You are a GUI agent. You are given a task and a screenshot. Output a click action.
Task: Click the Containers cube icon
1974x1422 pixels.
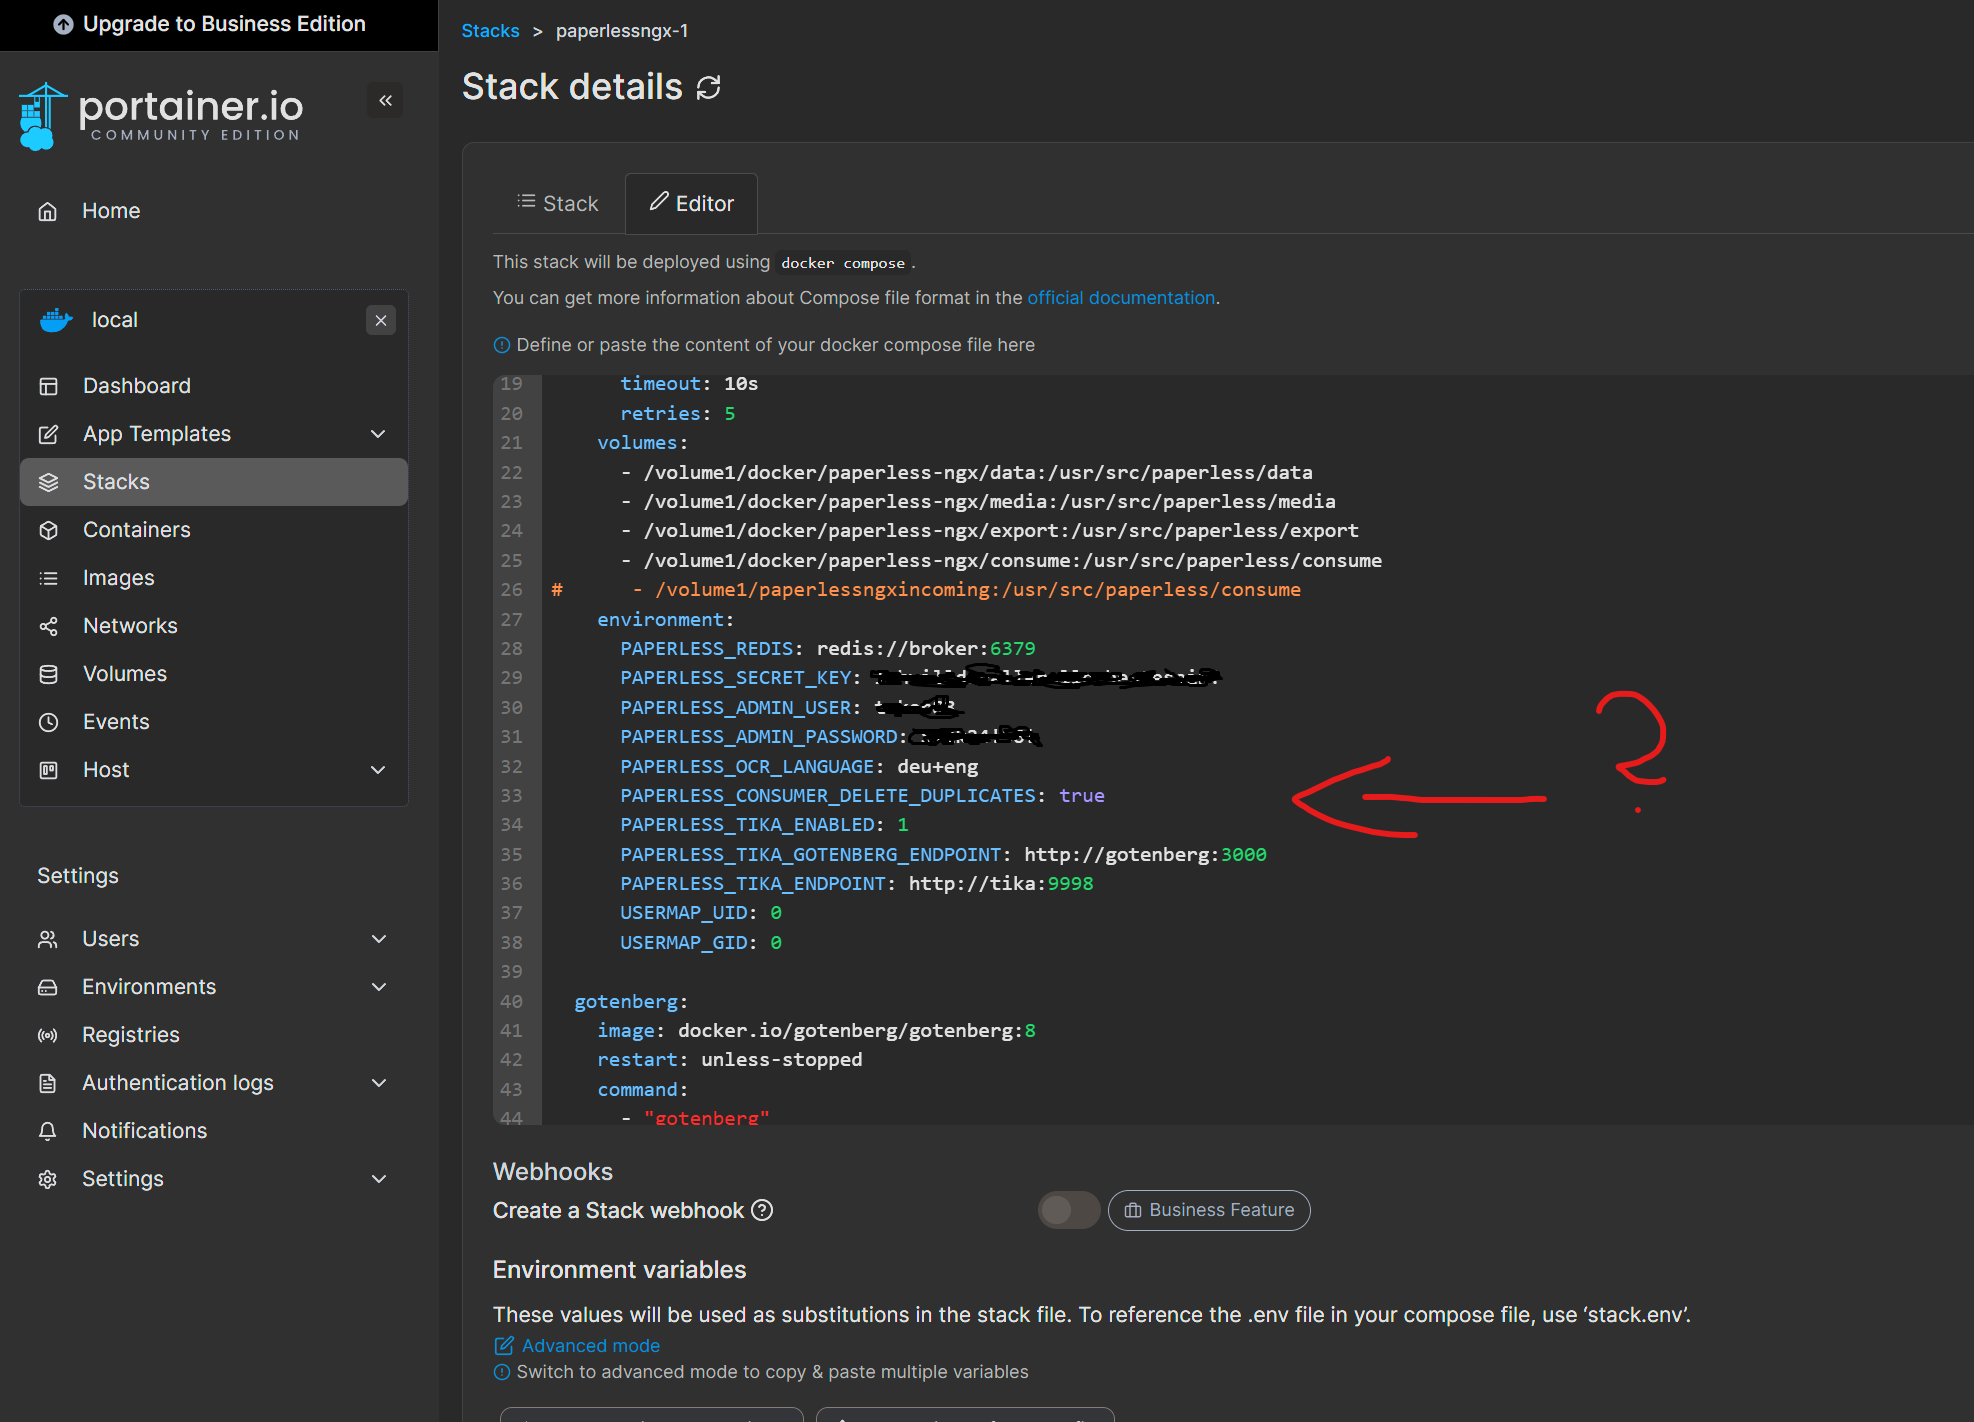48,530
